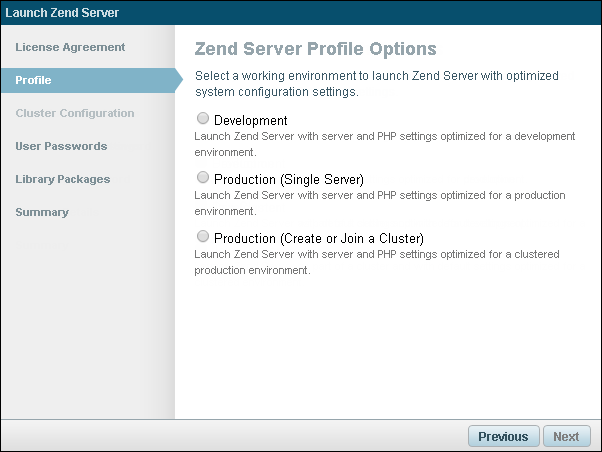
Task: Click the Launch Zend Server title bar
Action: pyautogui.click(x=62, y=13)
